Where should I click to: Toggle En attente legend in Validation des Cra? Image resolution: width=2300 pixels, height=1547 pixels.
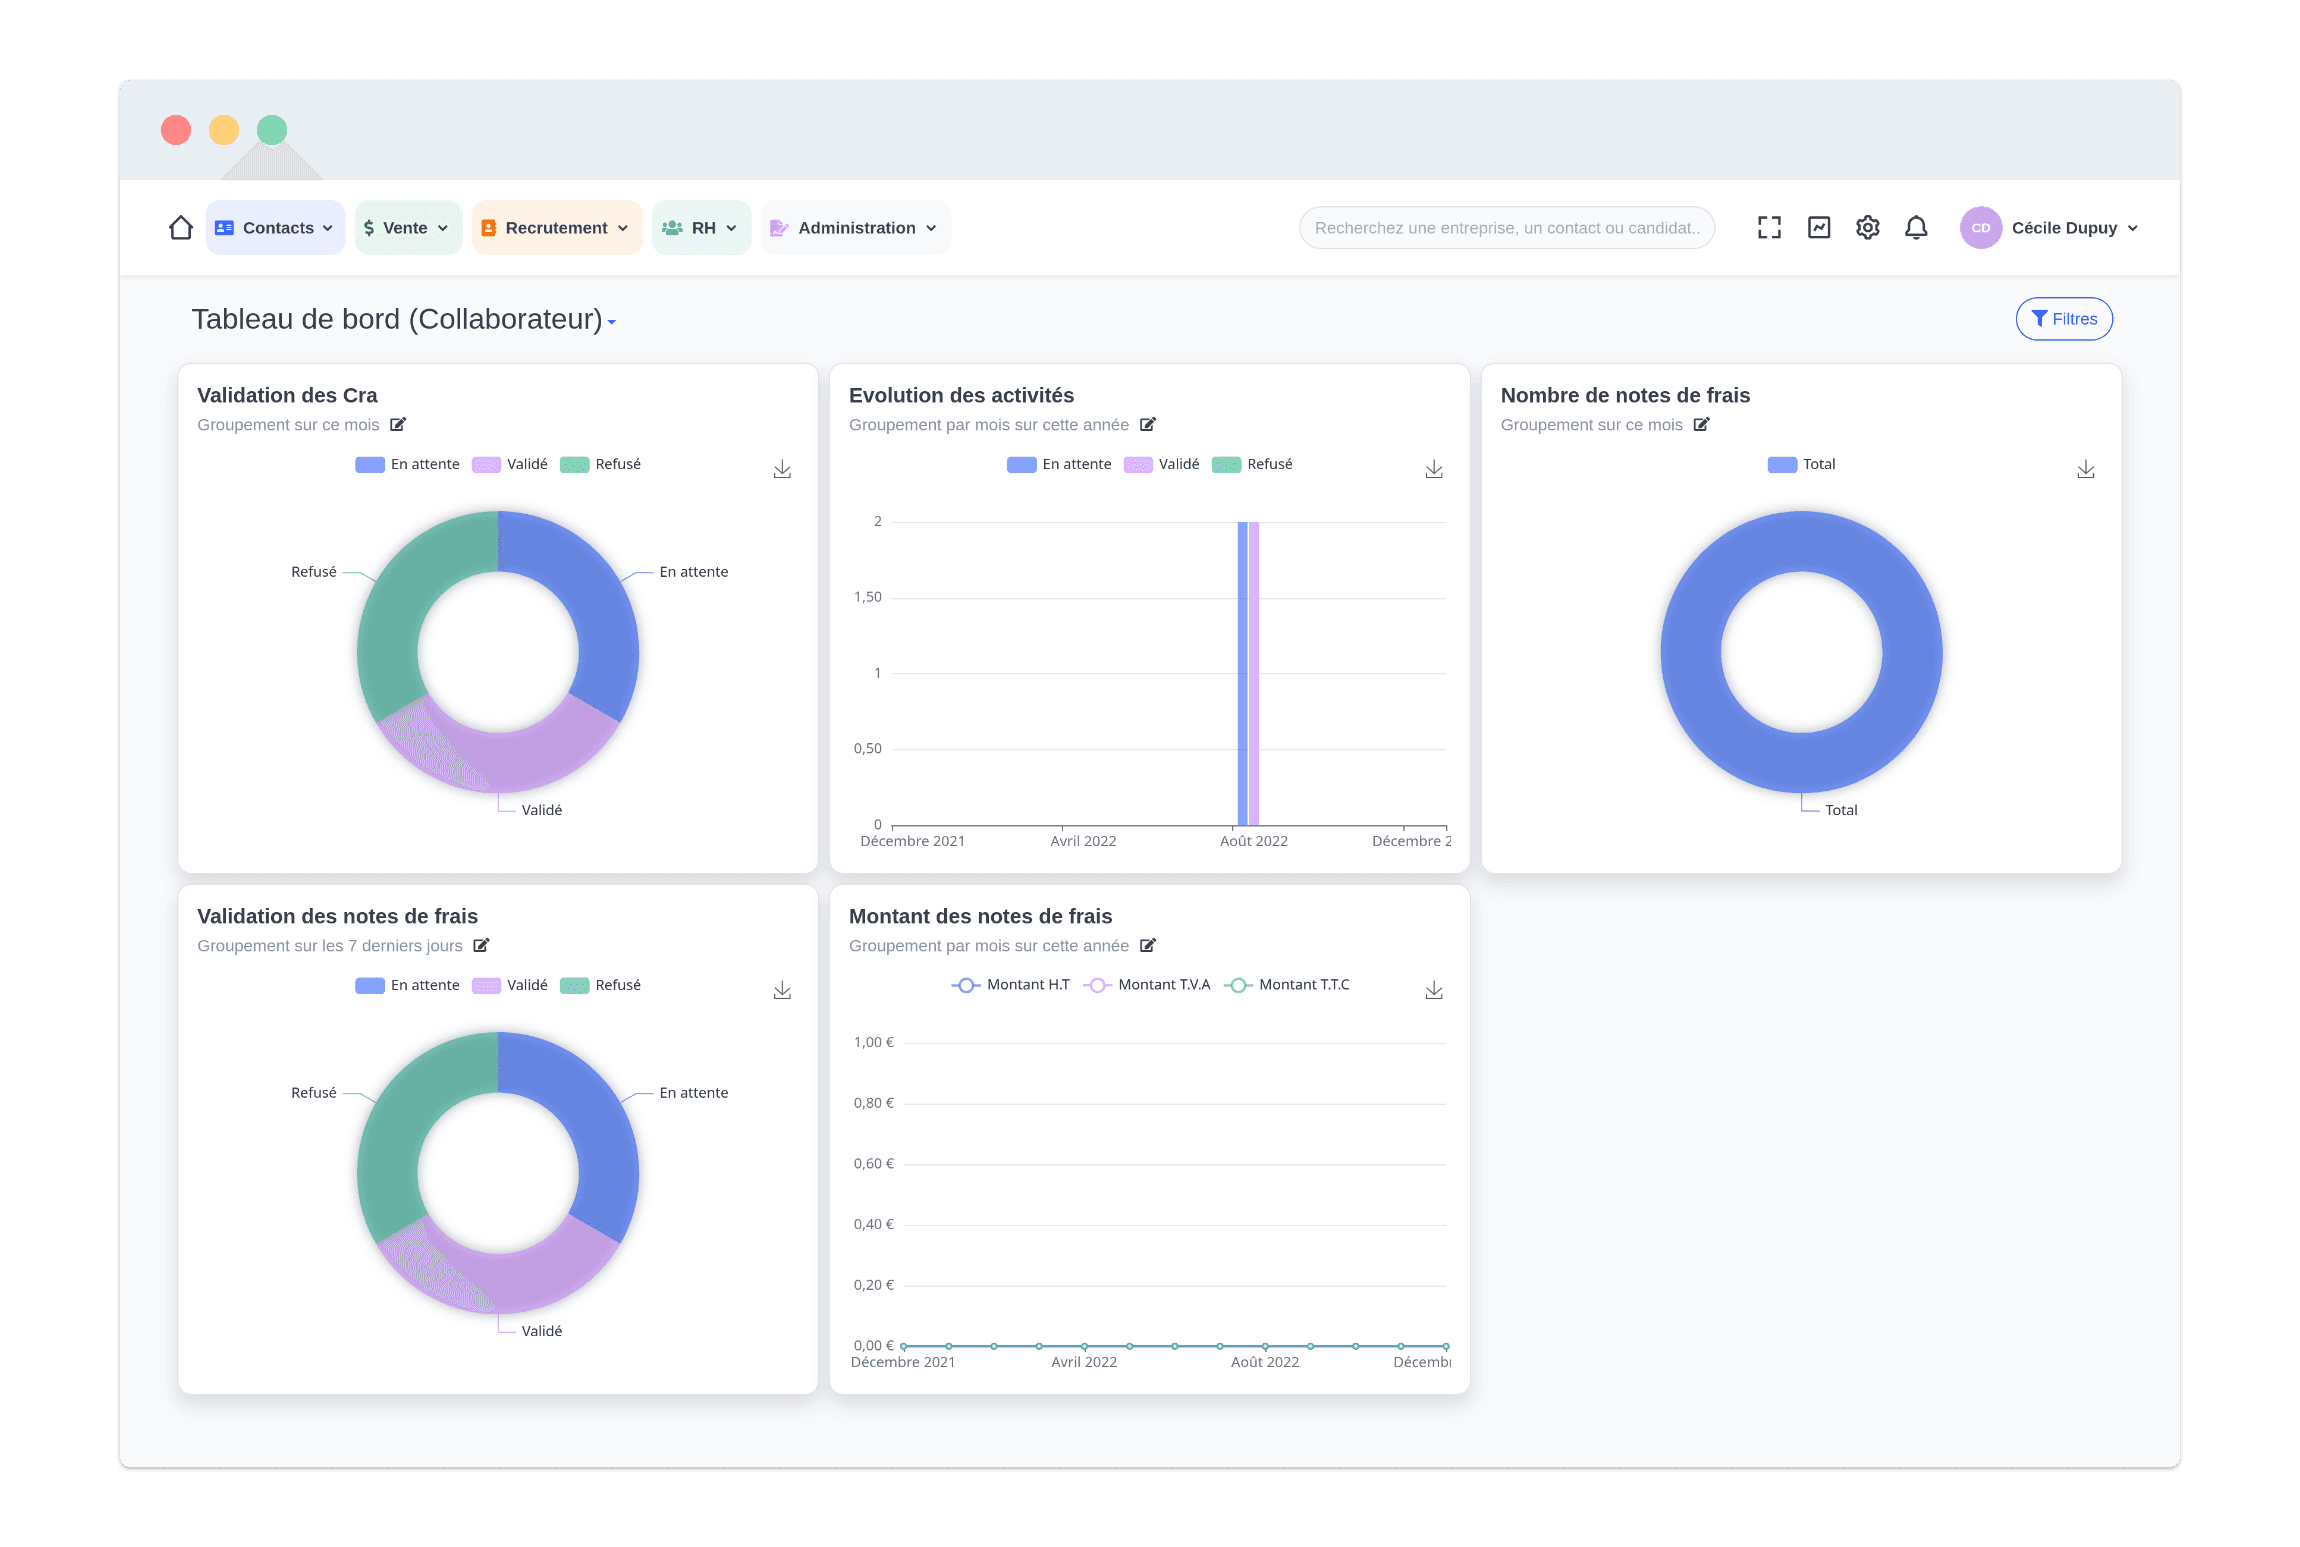tap(408, 465)
